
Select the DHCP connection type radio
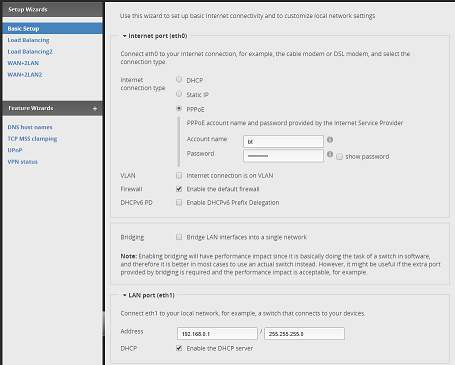coord(179,79)
